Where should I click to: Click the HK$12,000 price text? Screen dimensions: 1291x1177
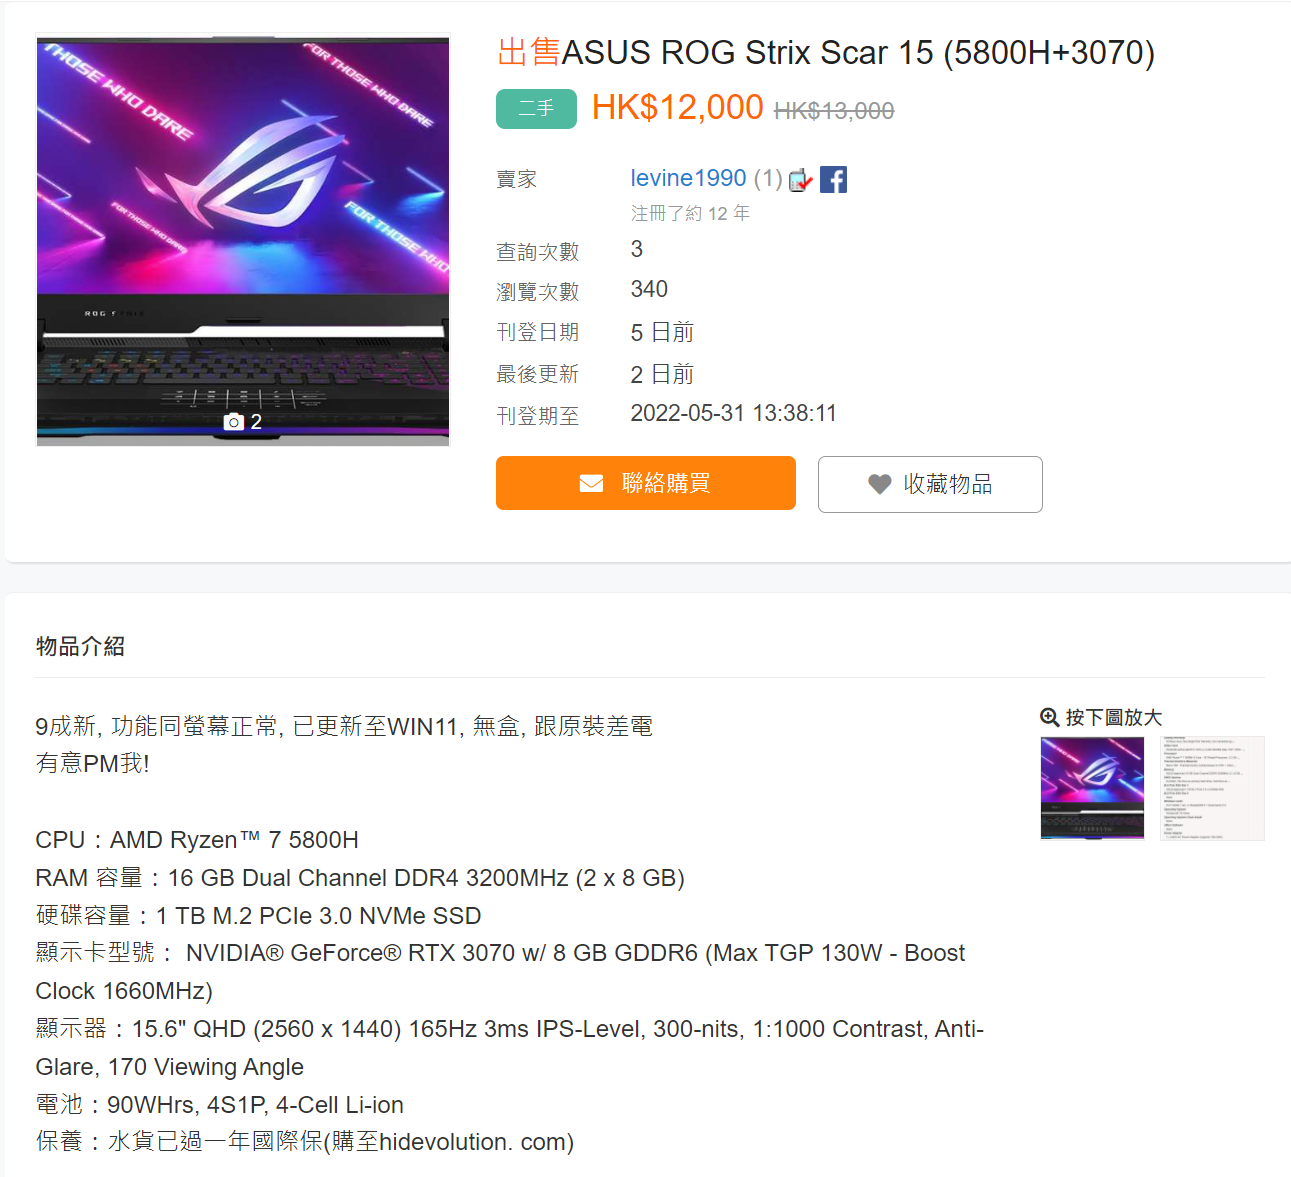click(x=677, y=107)
